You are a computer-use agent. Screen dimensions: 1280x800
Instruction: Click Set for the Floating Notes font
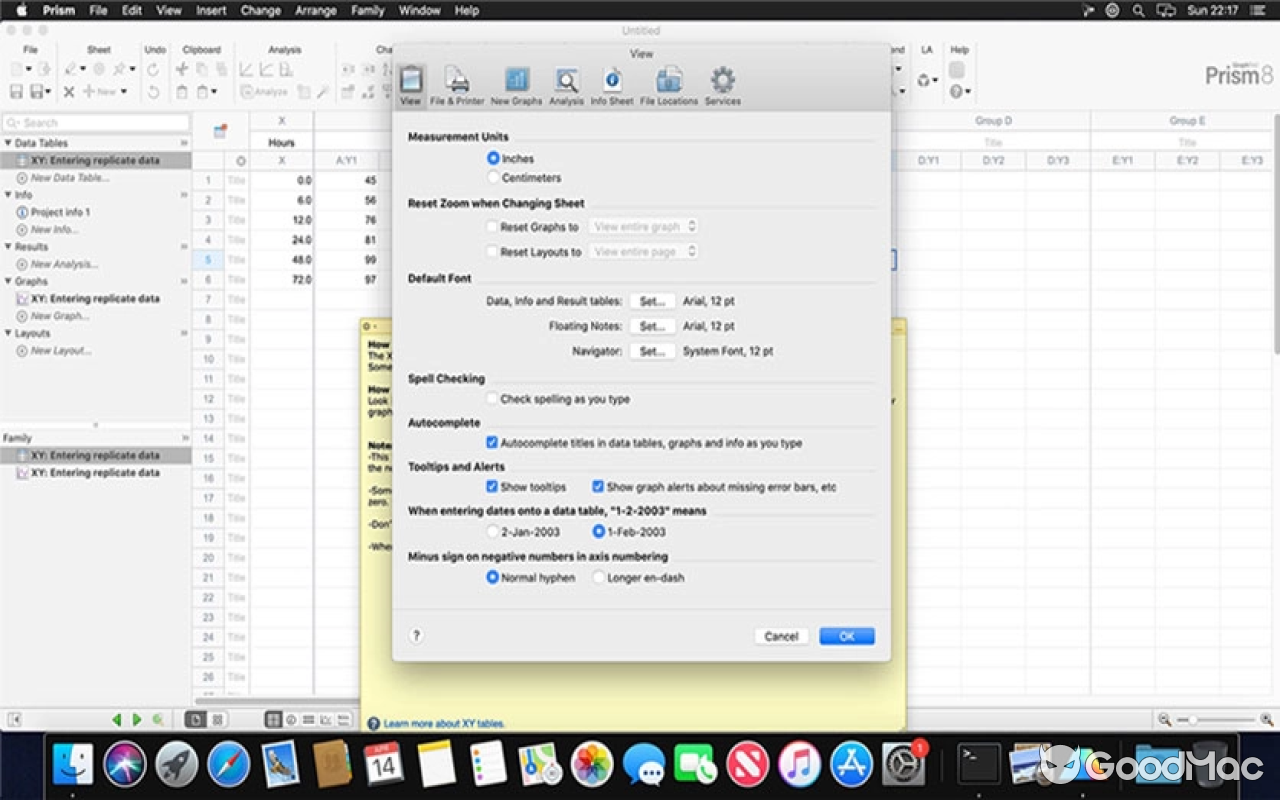[652, 326]
